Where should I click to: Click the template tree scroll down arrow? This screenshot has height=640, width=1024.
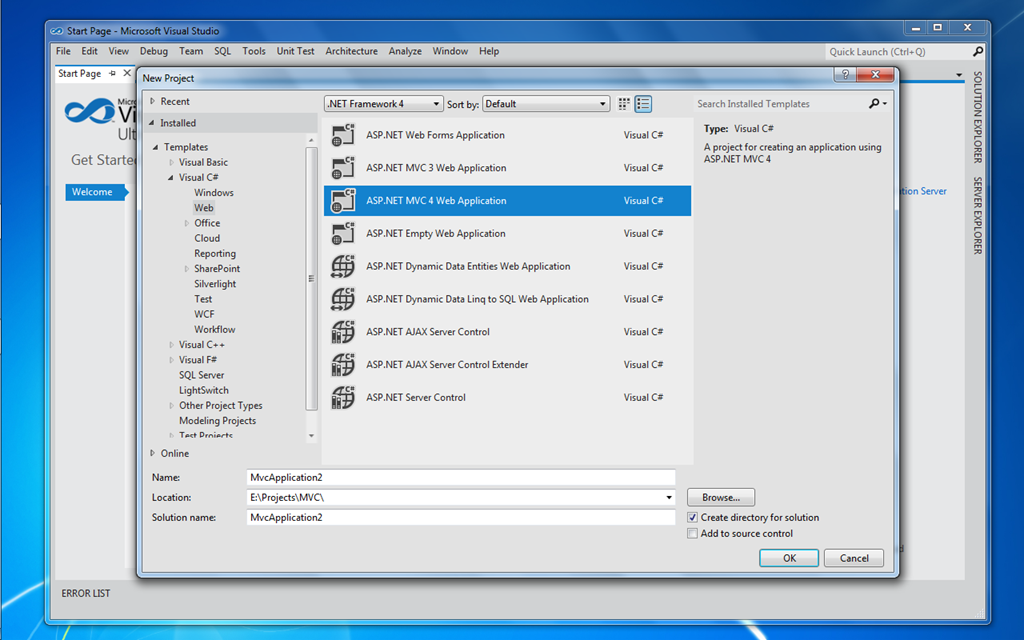click(x=312, y=436)
